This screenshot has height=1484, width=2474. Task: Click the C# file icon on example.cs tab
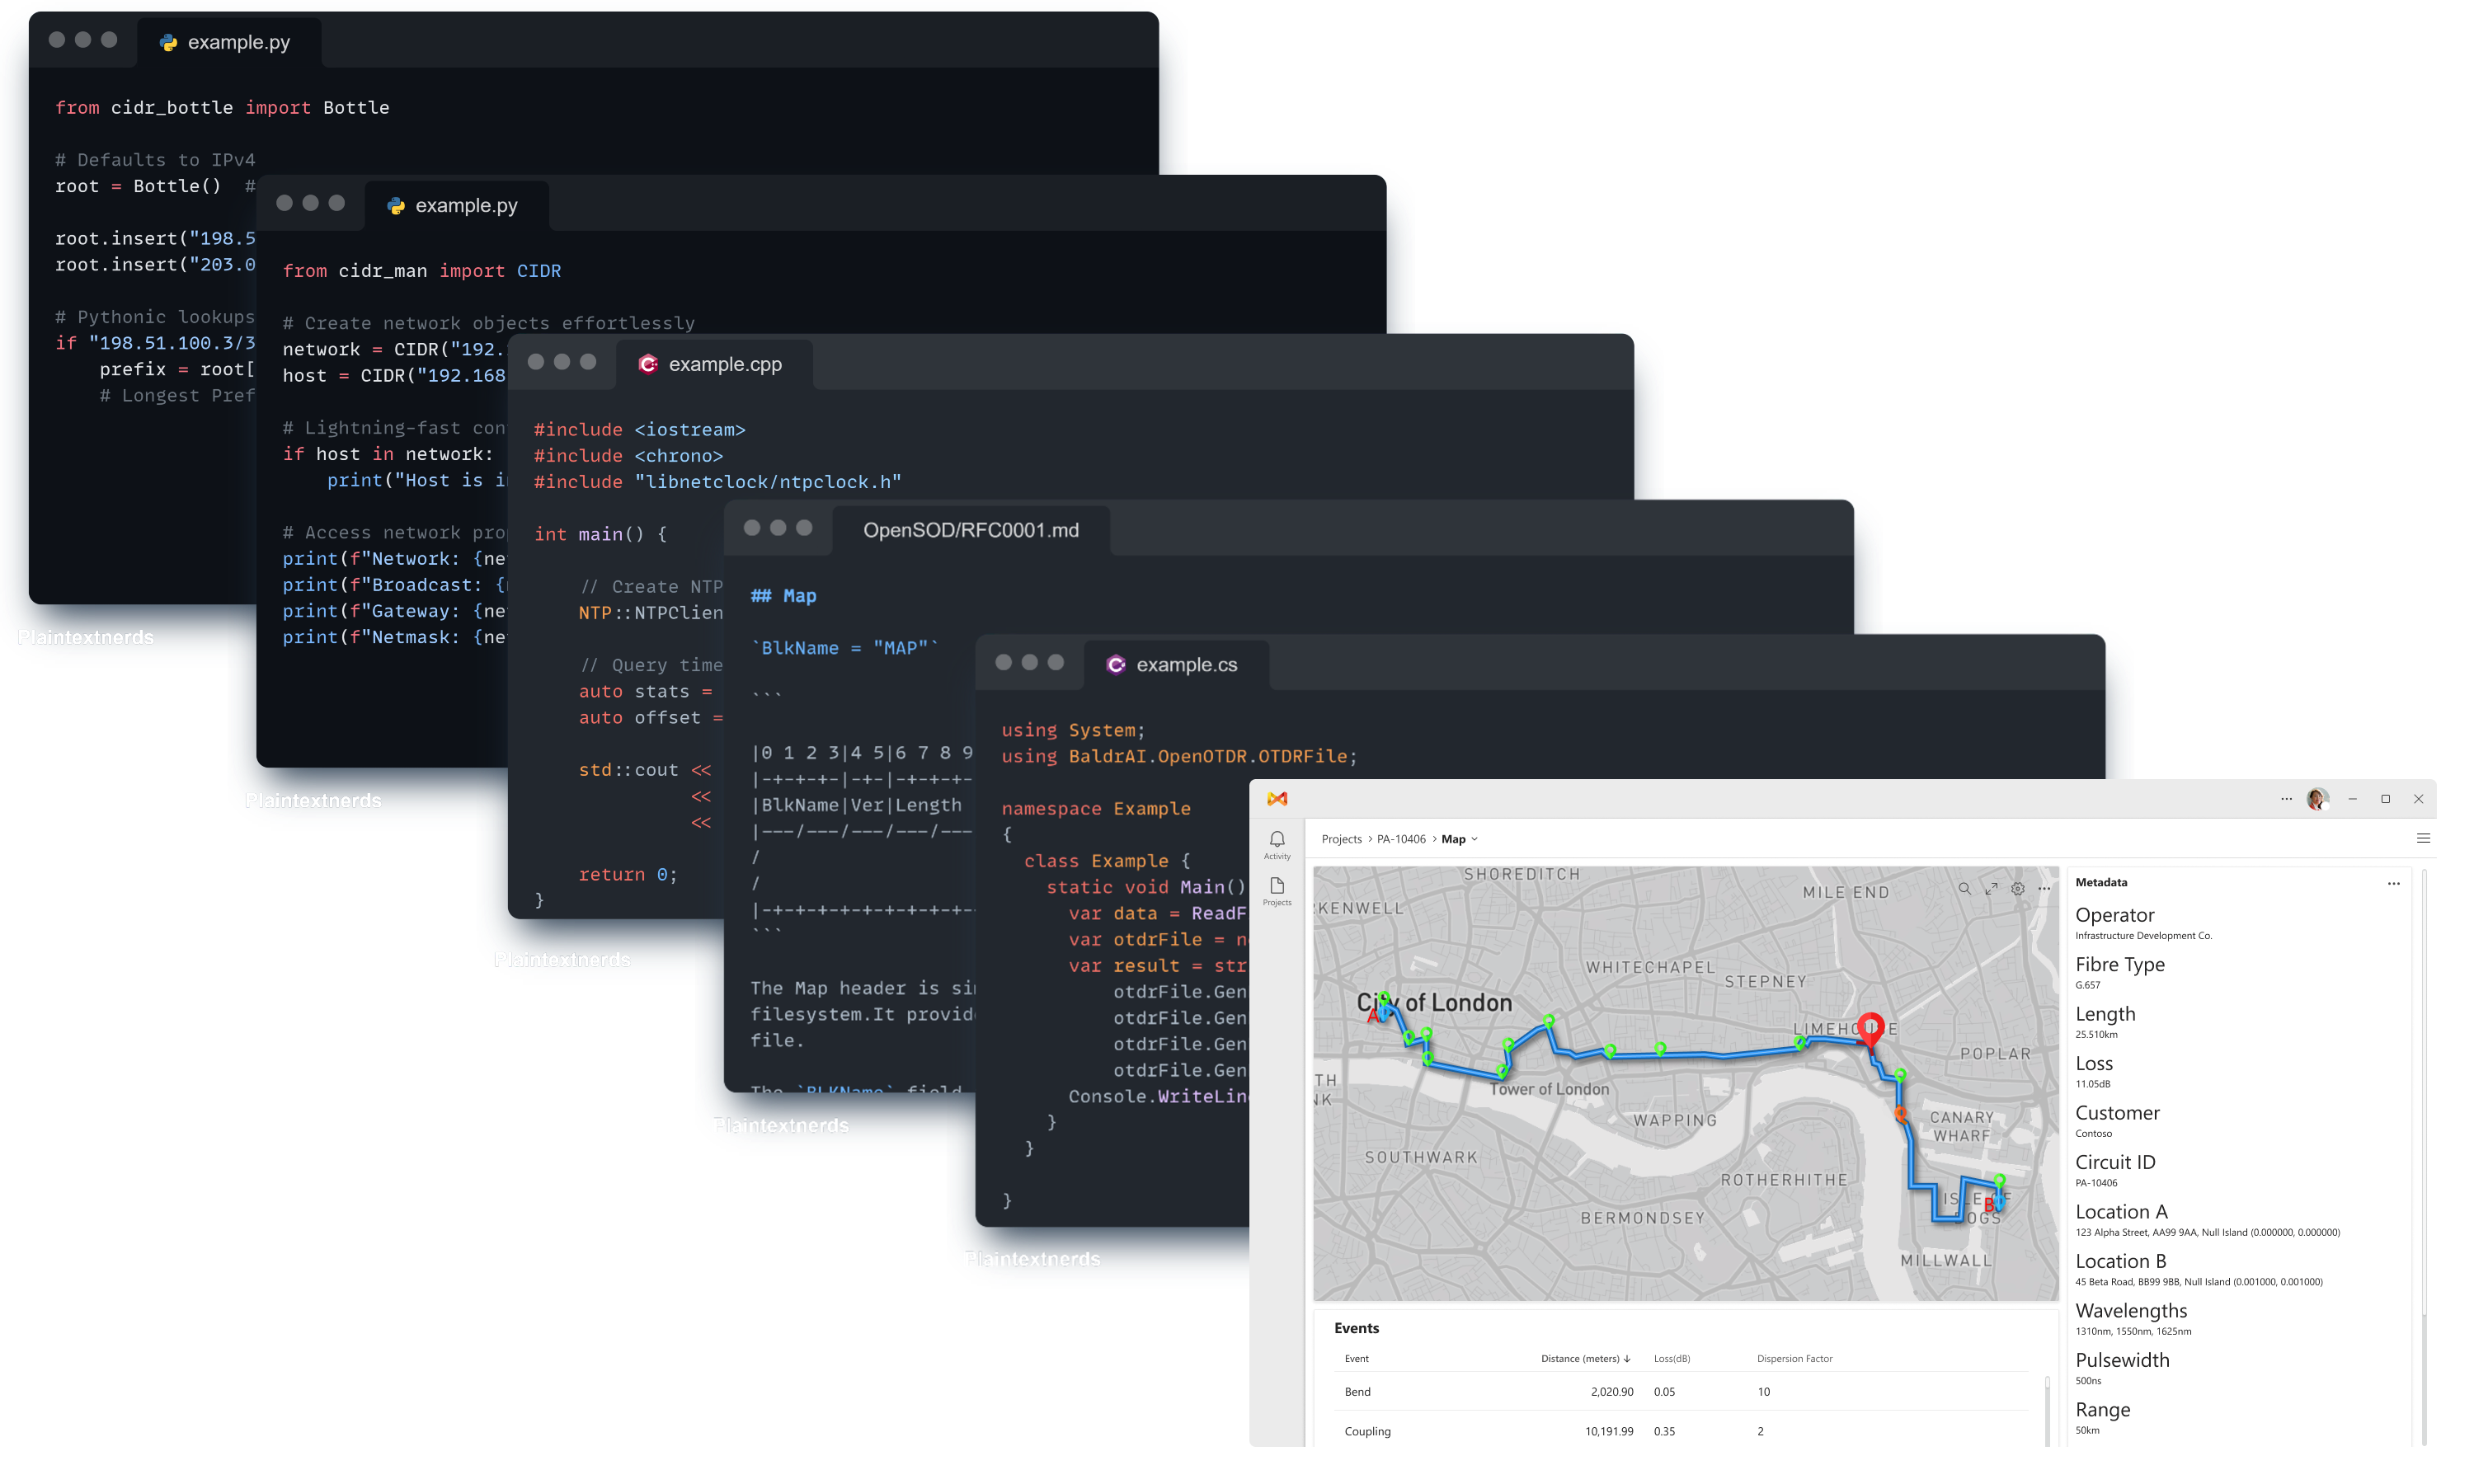pyautogui.click(x=1116, y=665)
